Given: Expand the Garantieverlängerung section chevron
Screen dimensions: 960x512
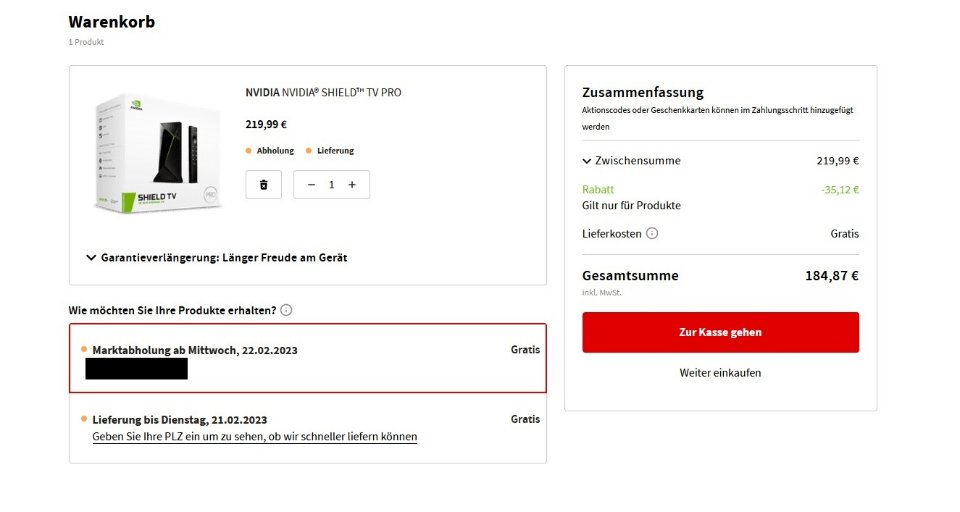Looking at the screenshot, I should click(91, 258).
